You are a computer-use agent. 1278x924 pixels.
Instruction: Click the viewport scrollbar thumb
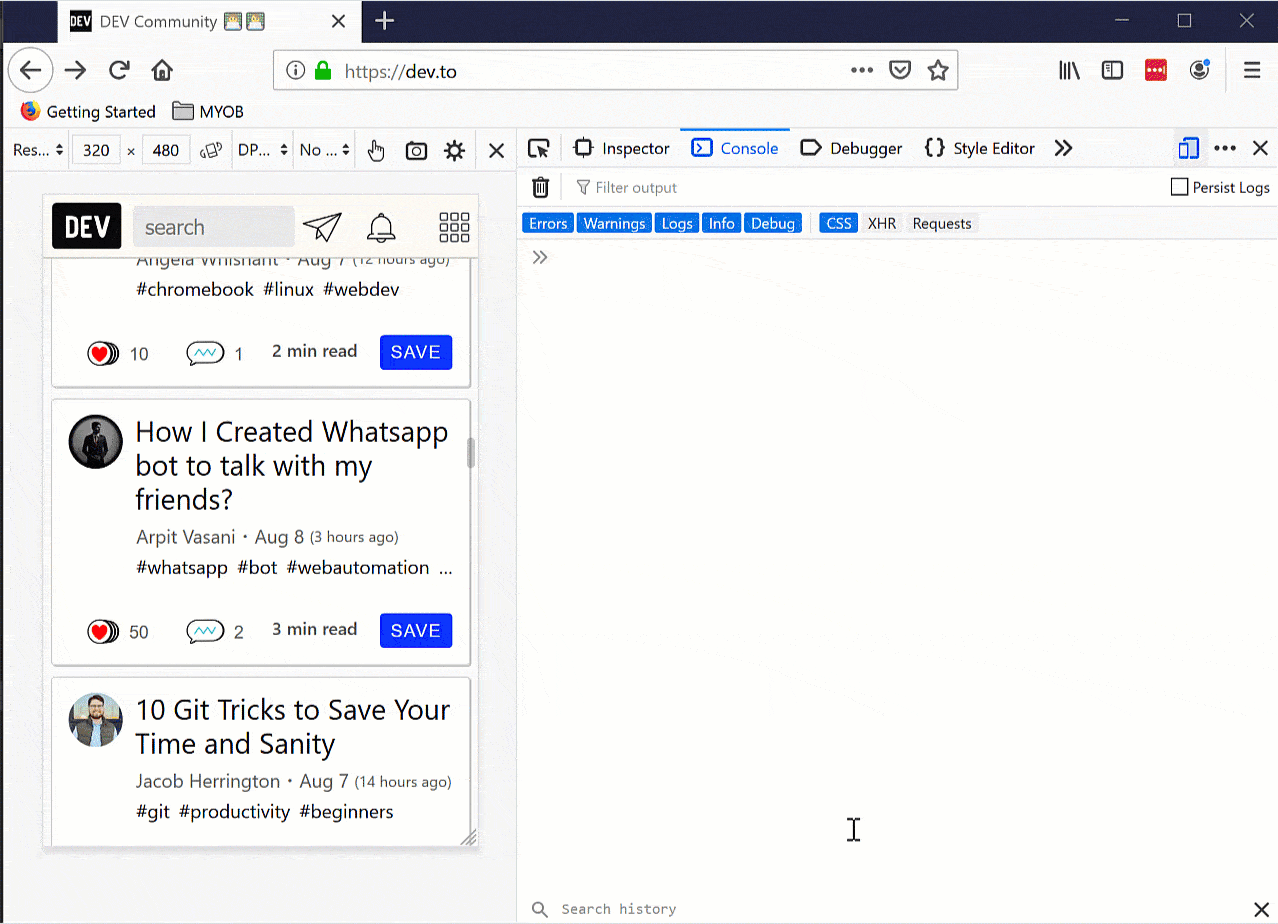coord(470,452)
